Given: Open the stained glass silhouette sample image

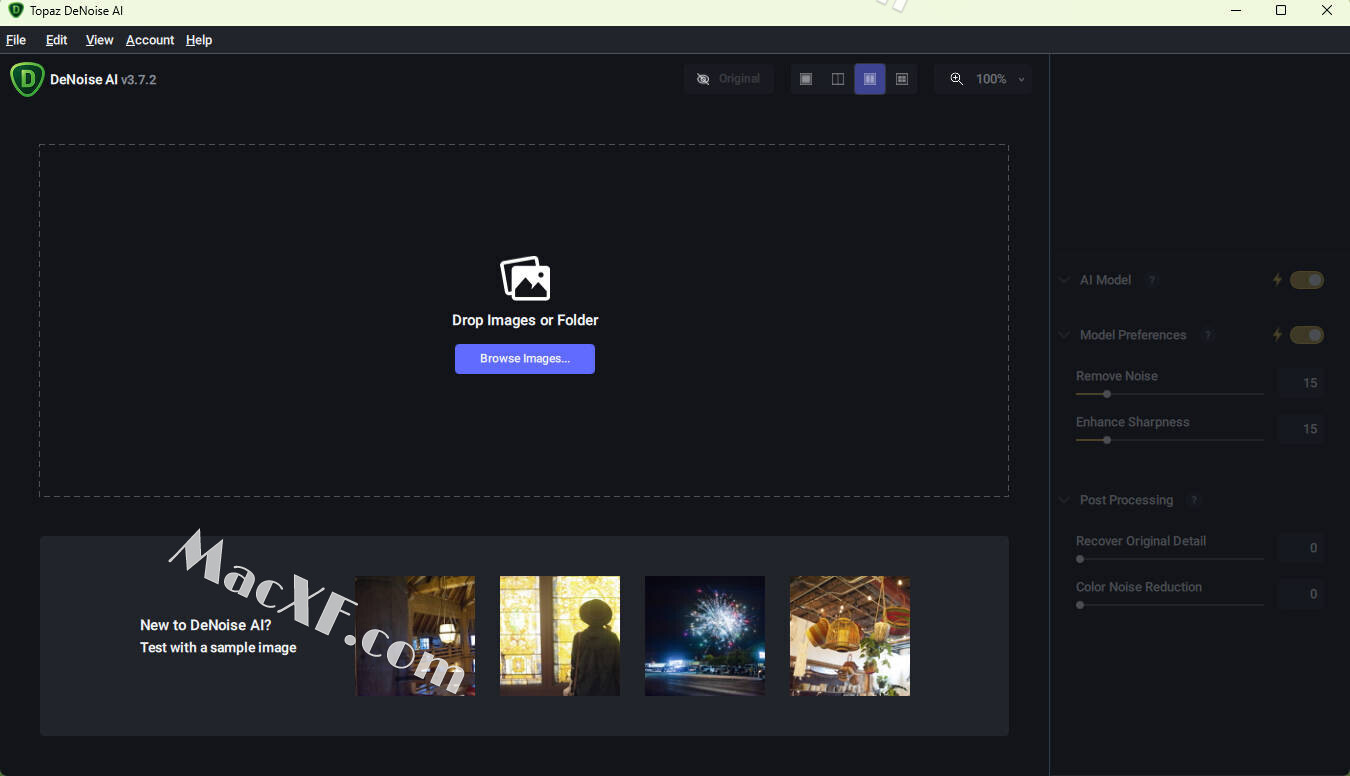Looking at the screenshot, I should (x=560, y=636).
